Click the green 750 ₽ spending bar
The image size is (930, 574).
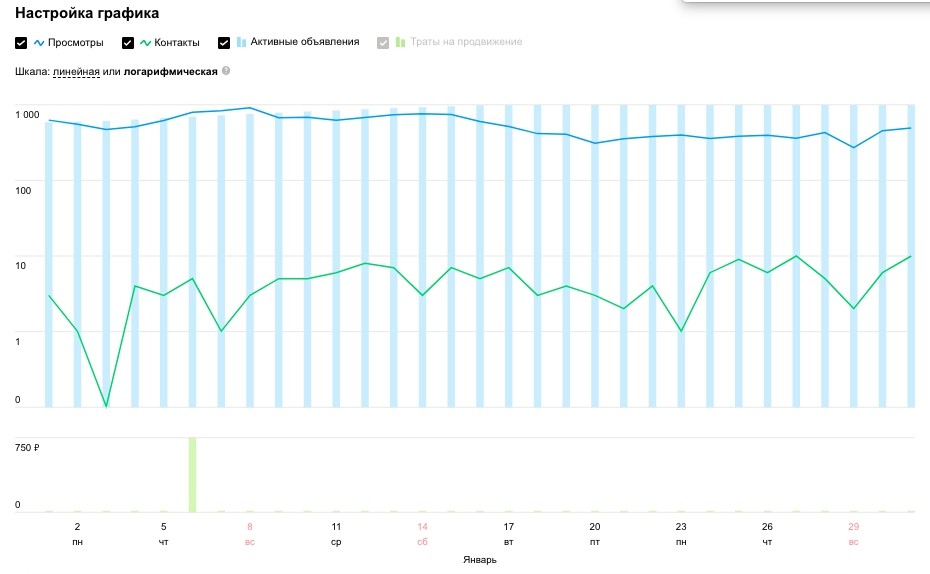point(192,473)
